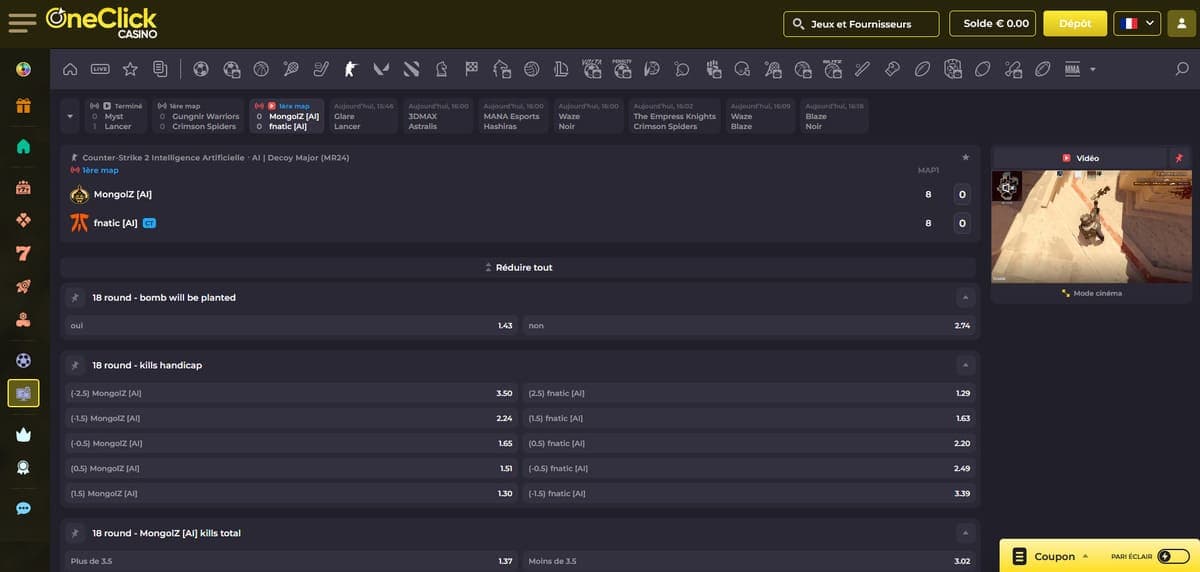This screenshot has height=572, width=1200.
Task: Open the LIVE events icon
Action: pyautogui.click(x=100, y=69)
